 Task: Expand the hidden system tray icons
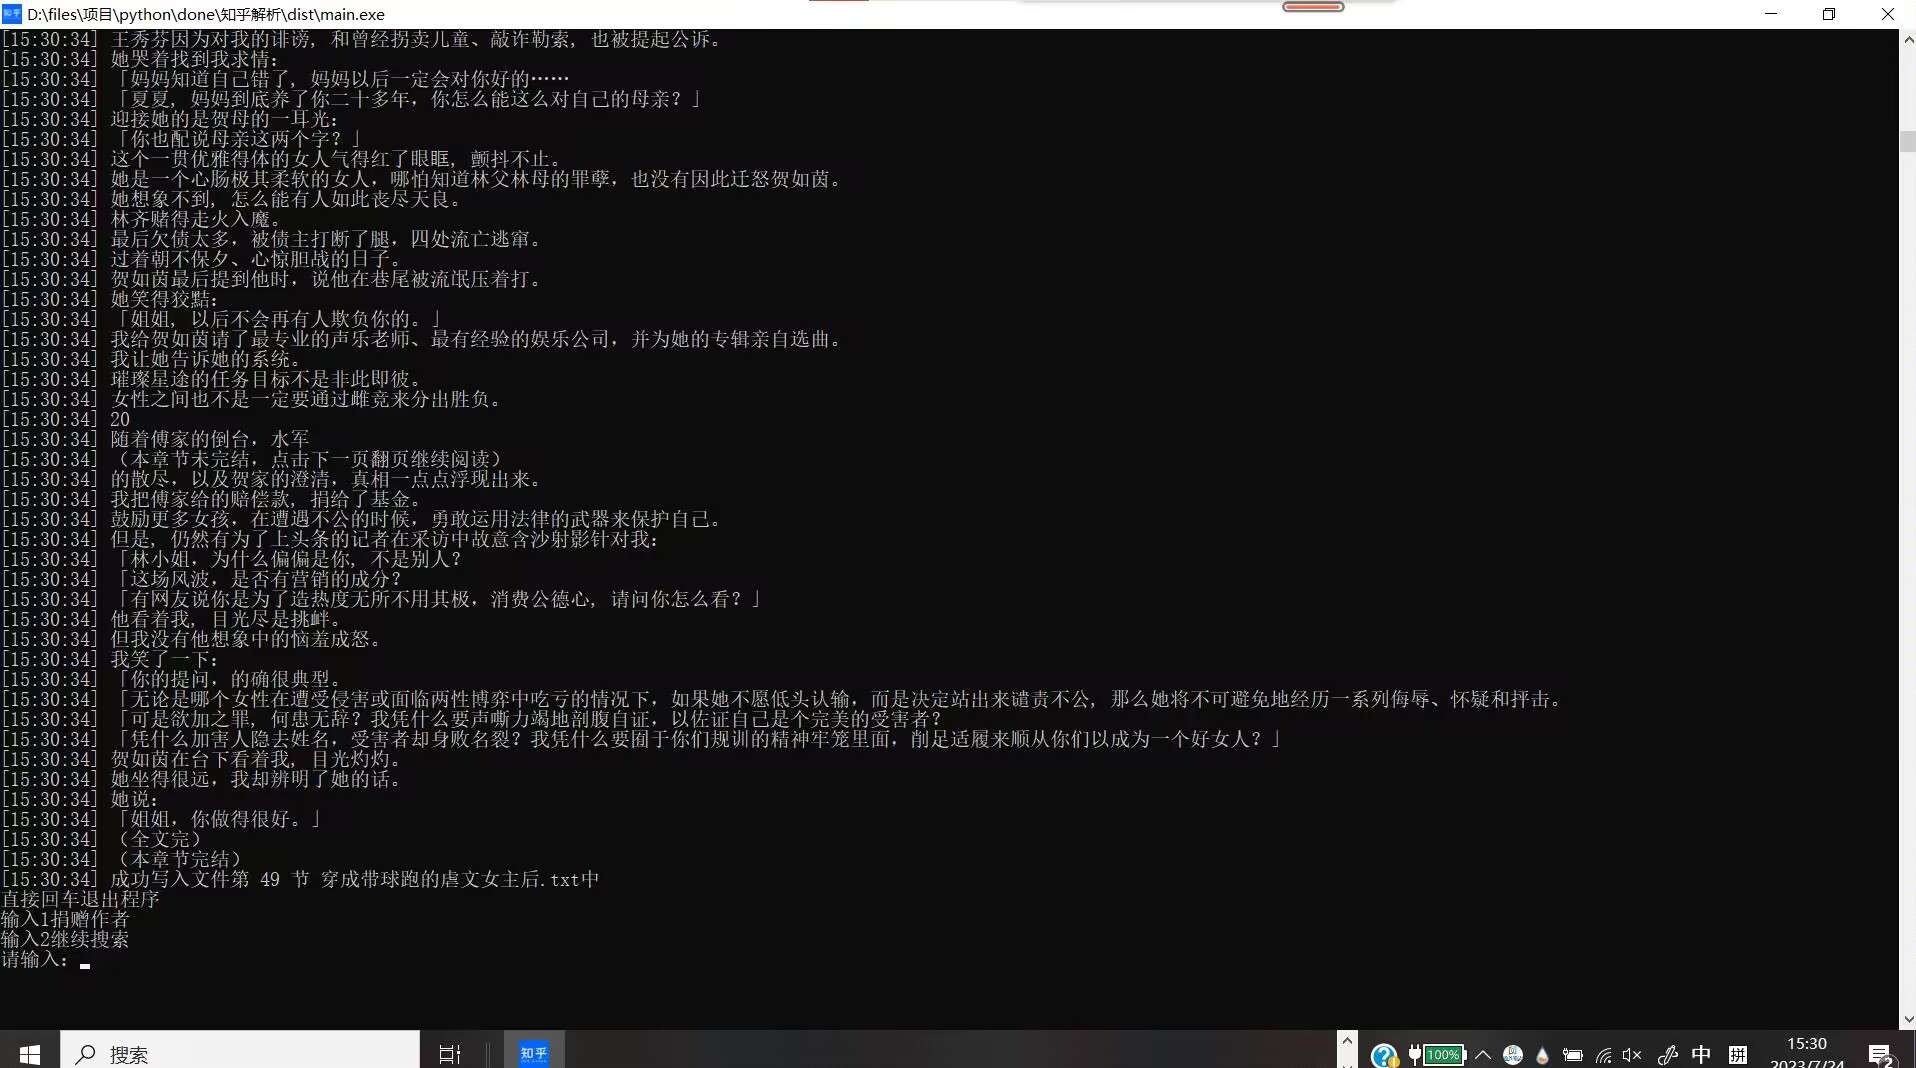(x=1483, y=1054)
